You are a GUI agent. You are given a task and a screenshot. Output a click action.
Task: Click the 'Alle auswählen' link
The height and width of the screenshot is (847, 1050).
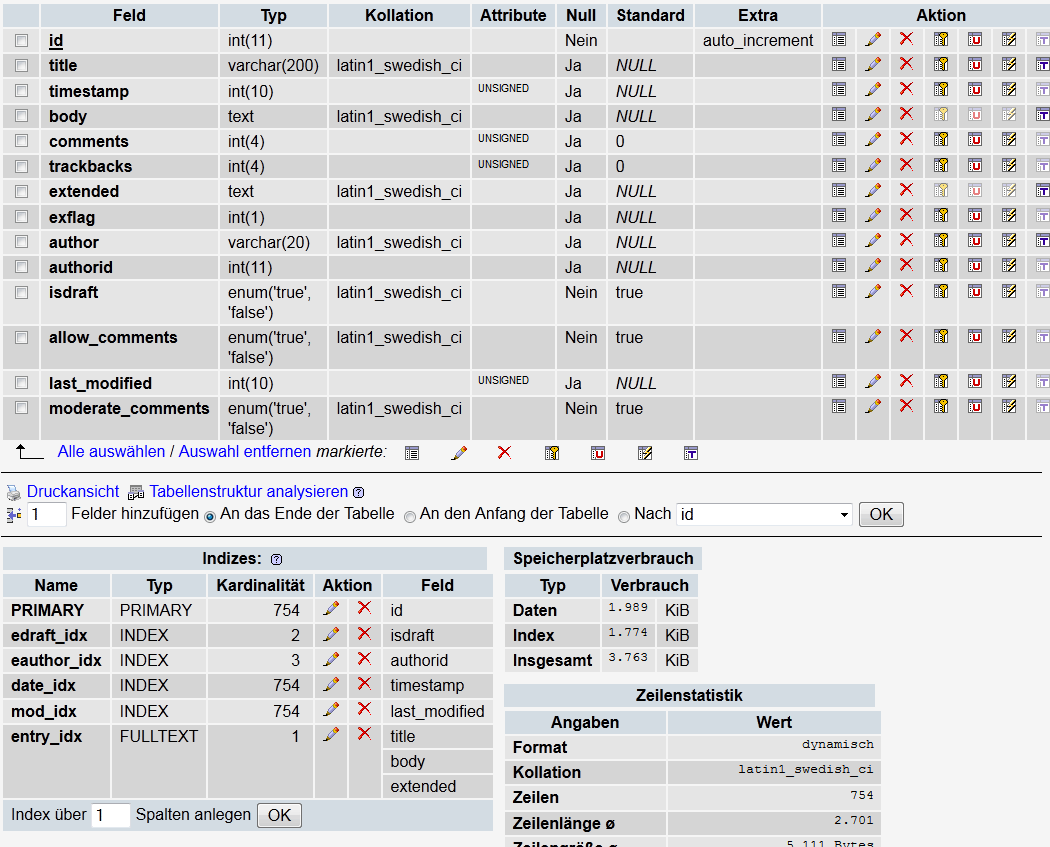[111, 452]
